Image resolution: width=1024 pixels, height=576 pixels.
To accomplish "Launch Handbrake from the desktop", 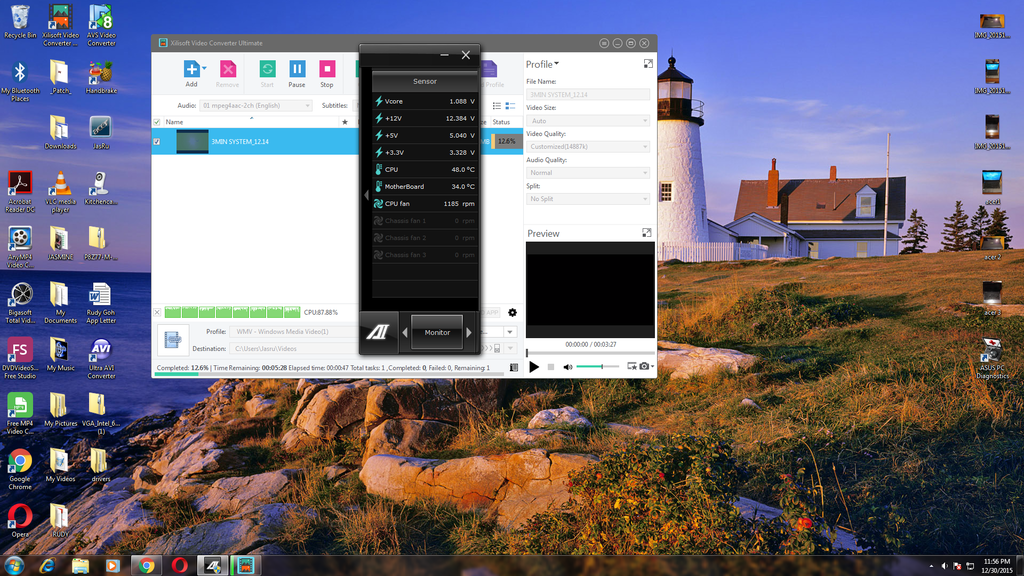I will (100, 73).
